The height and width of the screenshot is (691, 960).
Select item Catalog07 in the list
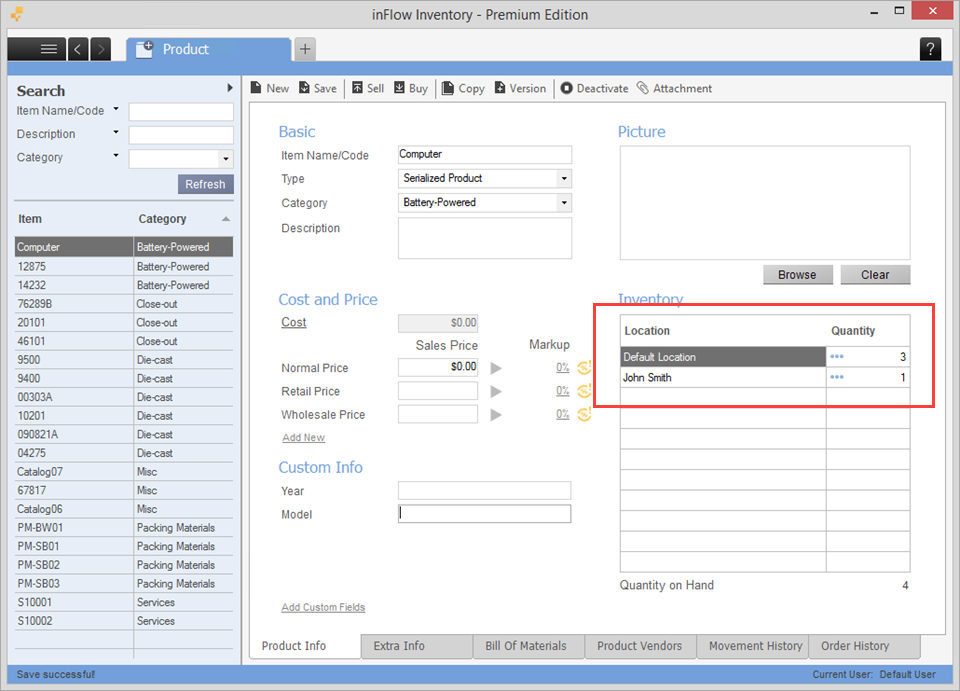(124, 471)
